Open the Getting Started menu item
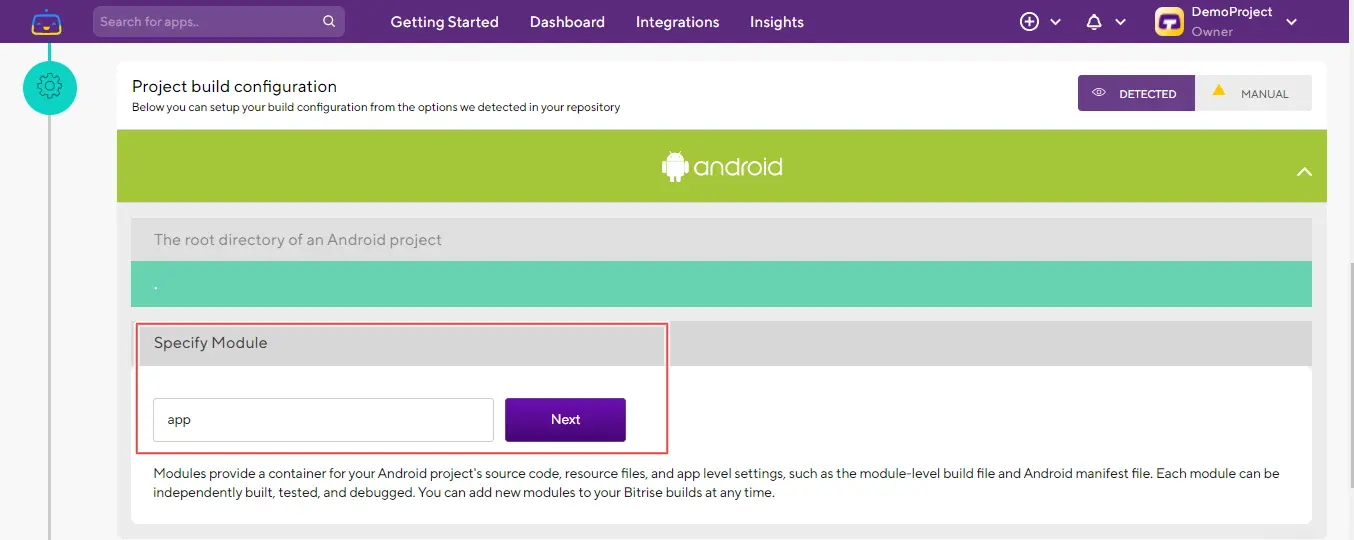Viewport: 1354px width, 540px height. pos(444,22)
